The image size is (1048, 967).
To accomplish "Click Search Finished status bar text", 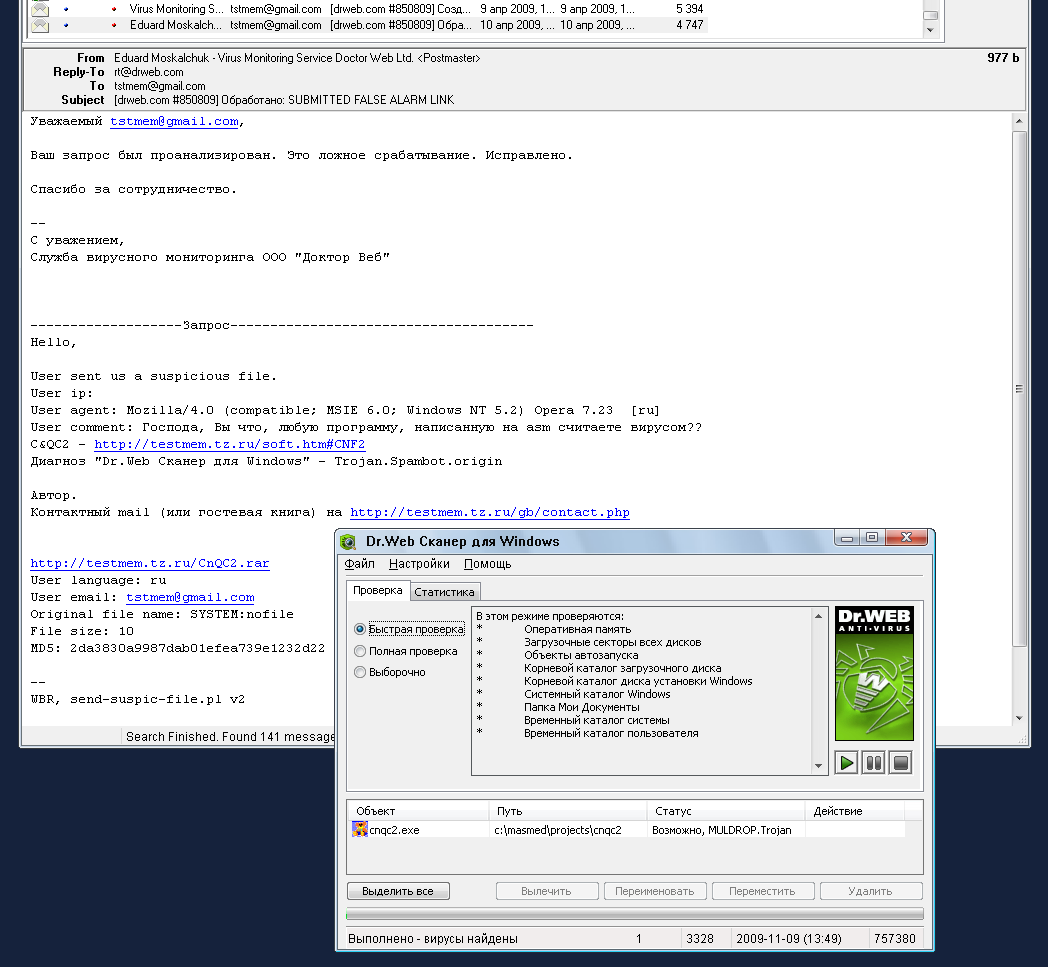I will (230, 736).
